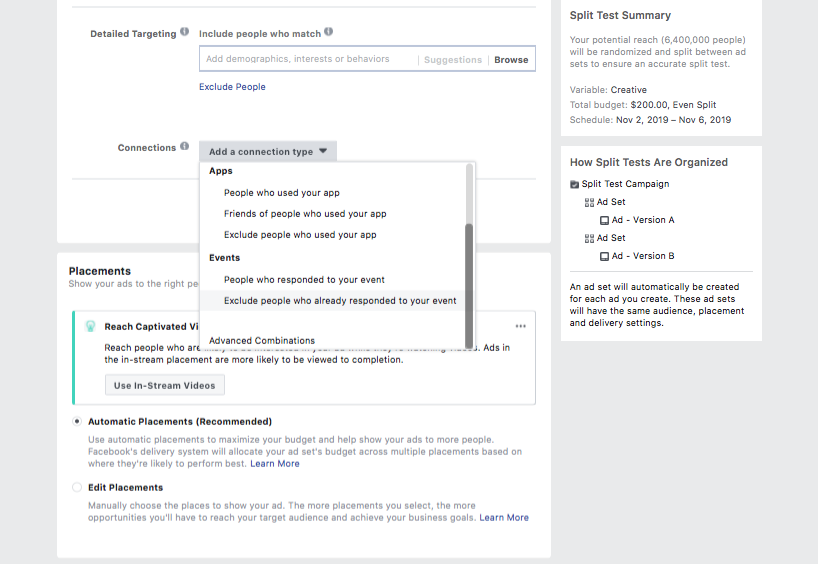
Task: Open the three-dot menu on the tip card
Action: (x=521, y=326)
